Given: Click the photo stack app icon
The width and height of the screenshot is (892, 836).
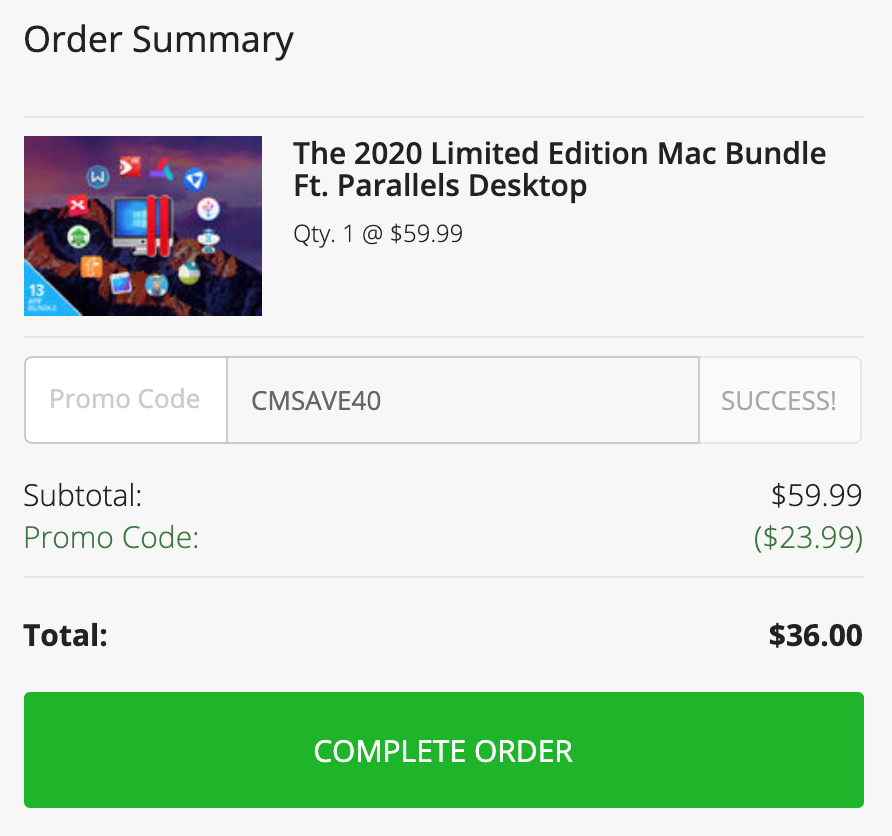Looking at the screenshot, I should 121,283.
